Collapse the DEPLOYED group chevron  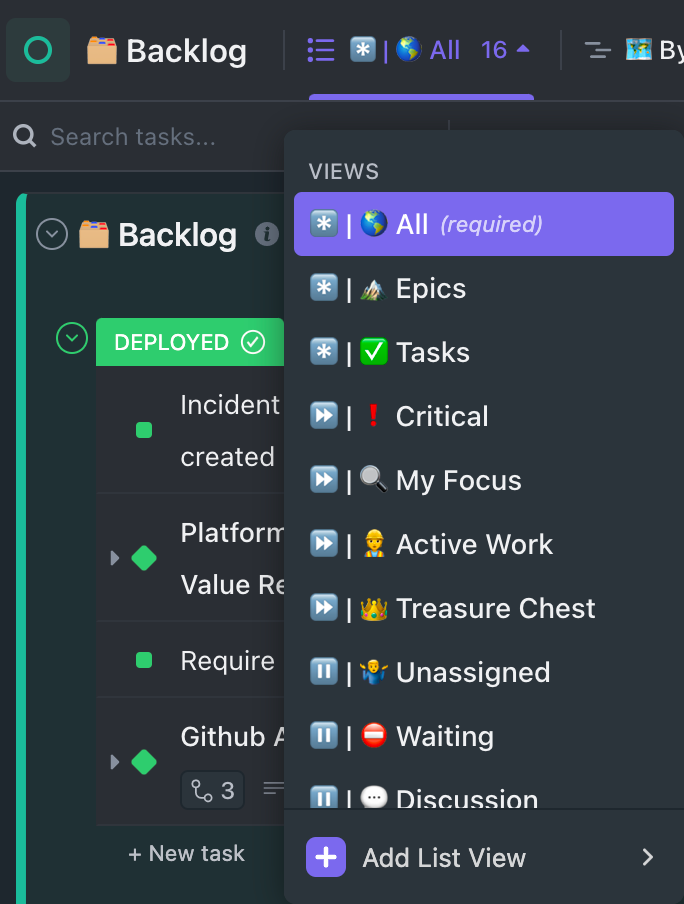pos(71,338)
